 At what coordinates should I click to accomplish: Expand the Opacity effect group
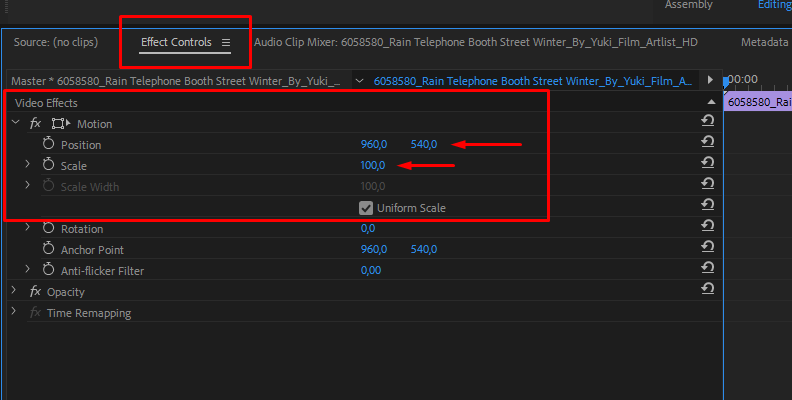(x=14, y=291)
